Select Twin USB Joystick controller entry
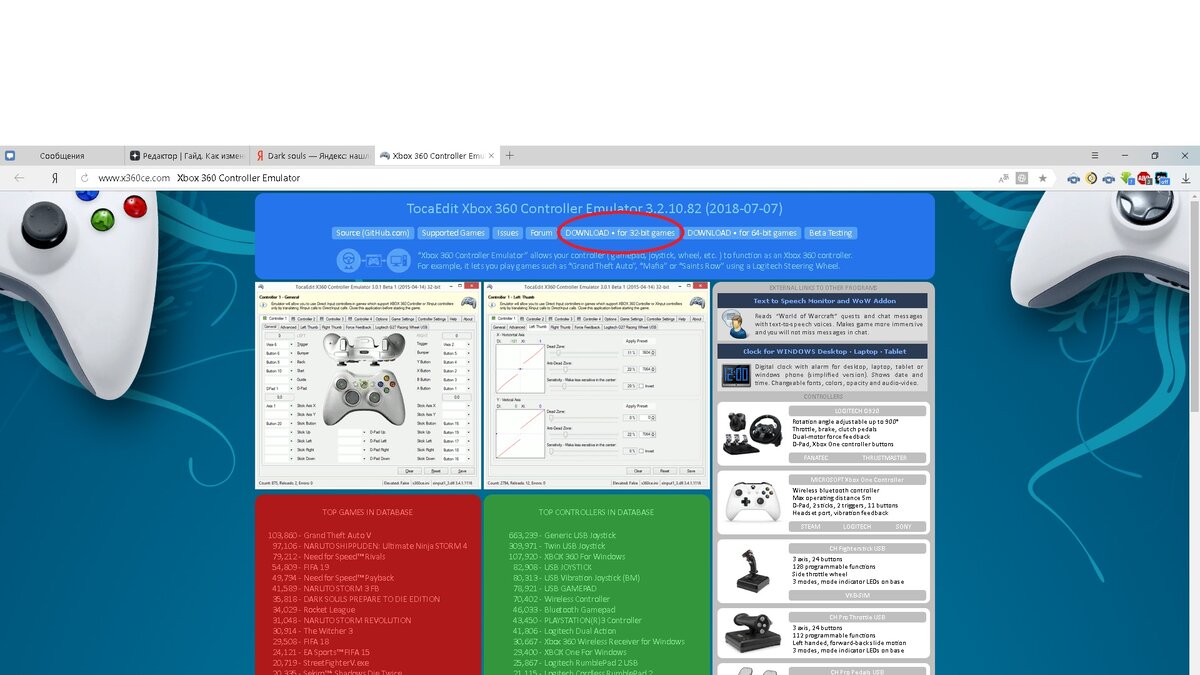This screenshot has height=675, width=1200. point(558,546)
